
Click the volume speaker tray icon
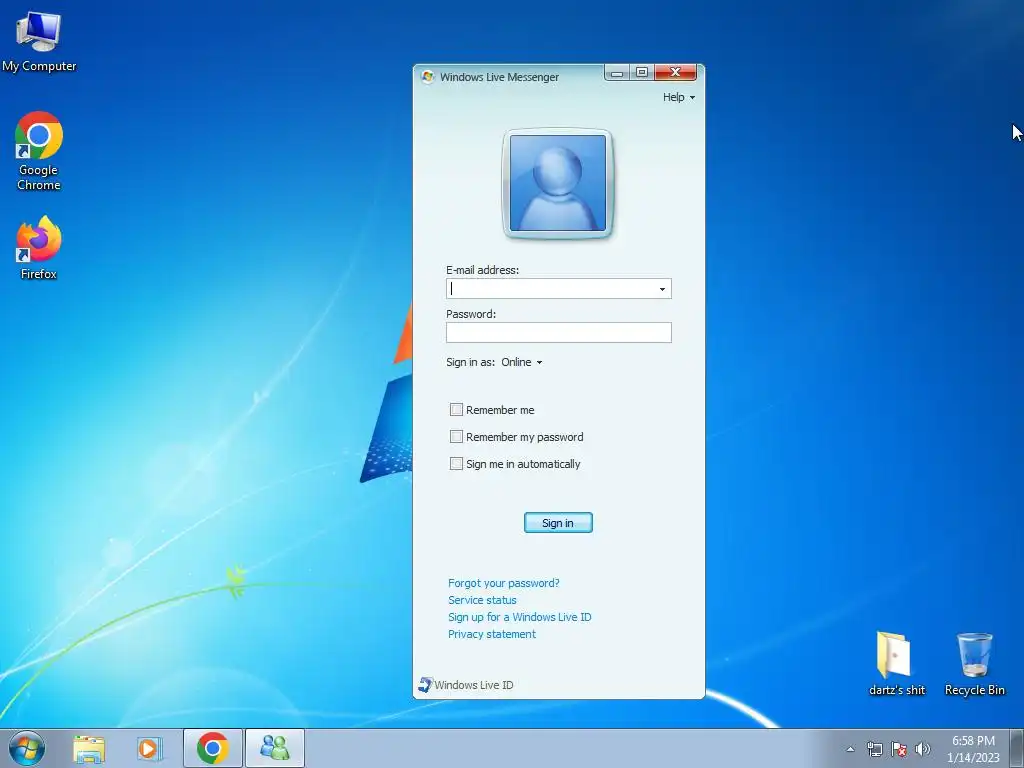click(x=922, y=750)
